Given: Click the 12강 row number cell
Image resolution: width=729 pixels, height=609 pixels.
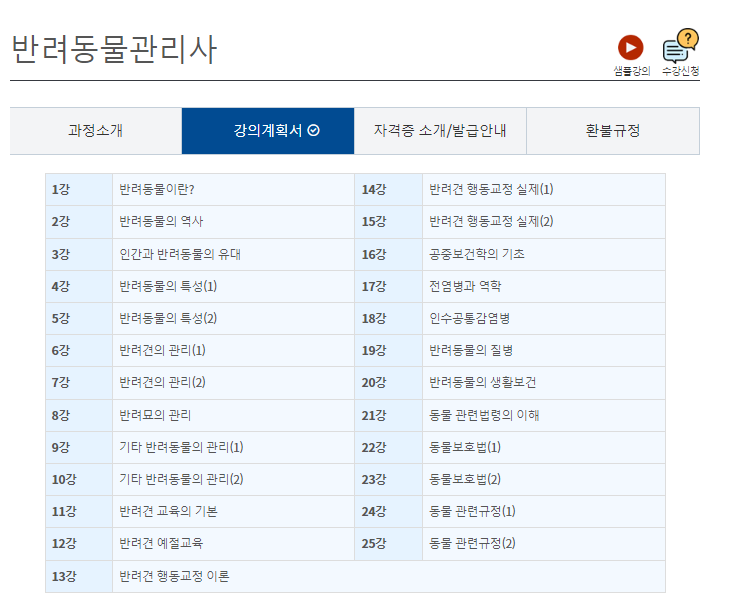Looking at the screenshot, I should (x=64, y=543).
